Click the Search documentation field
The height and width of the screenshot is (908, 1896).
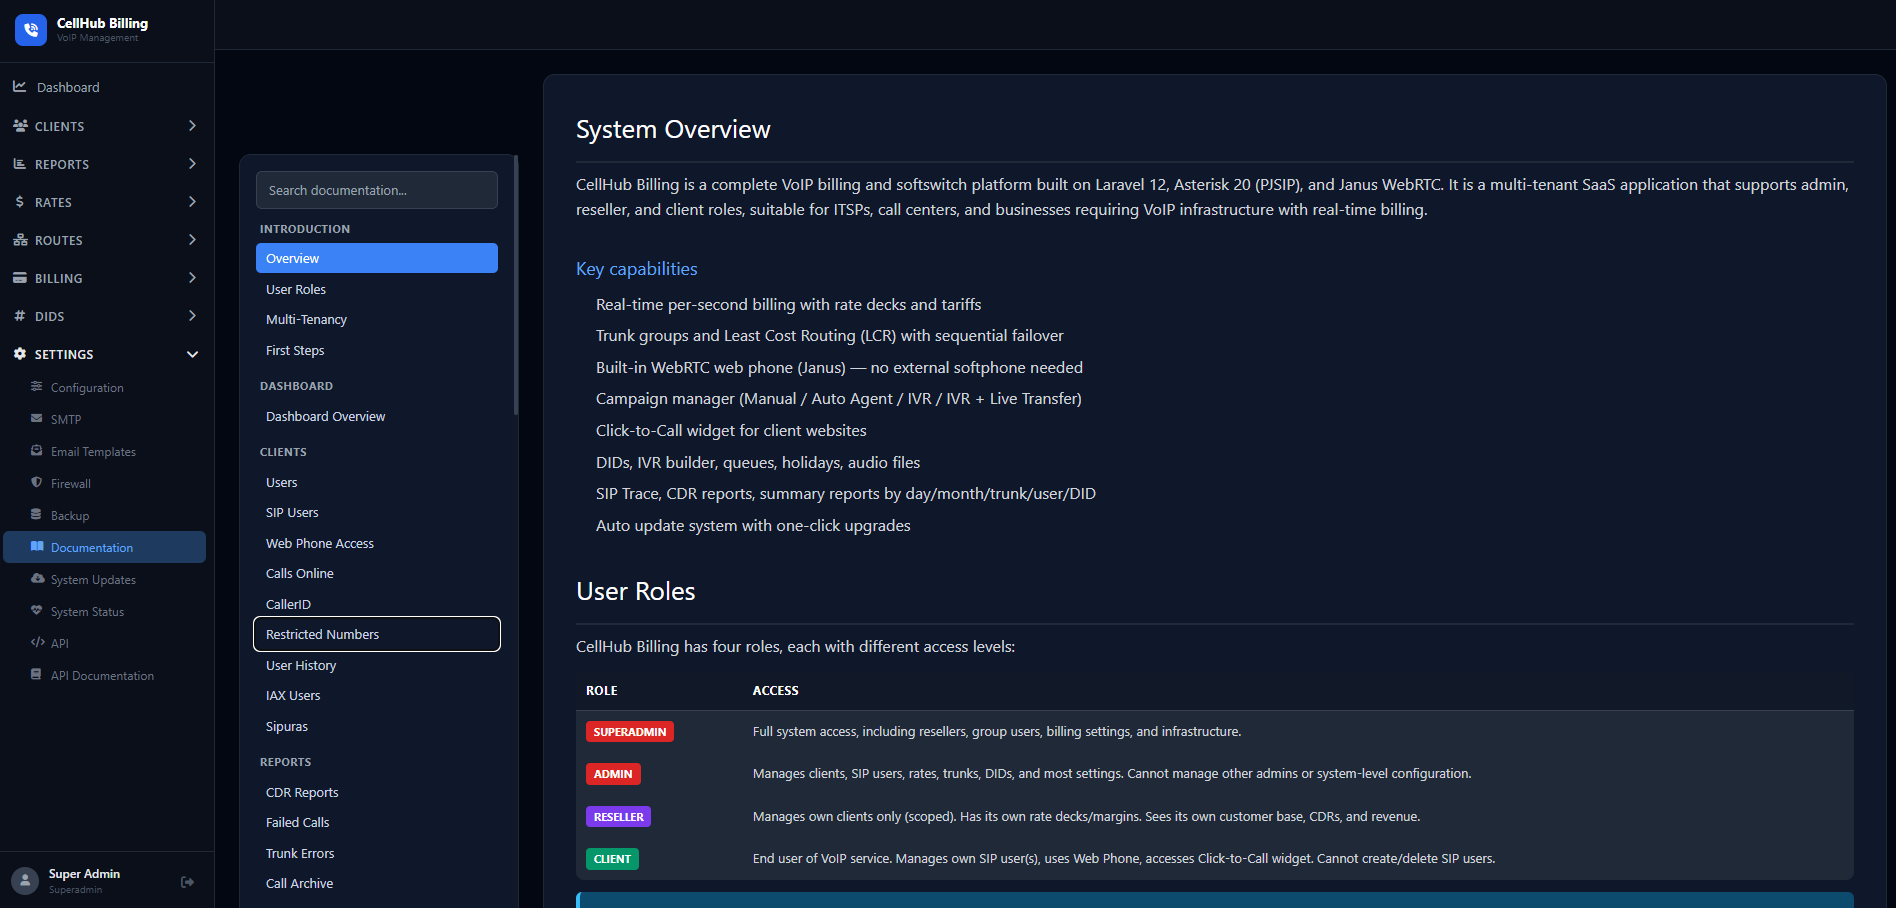coord(377,190)
